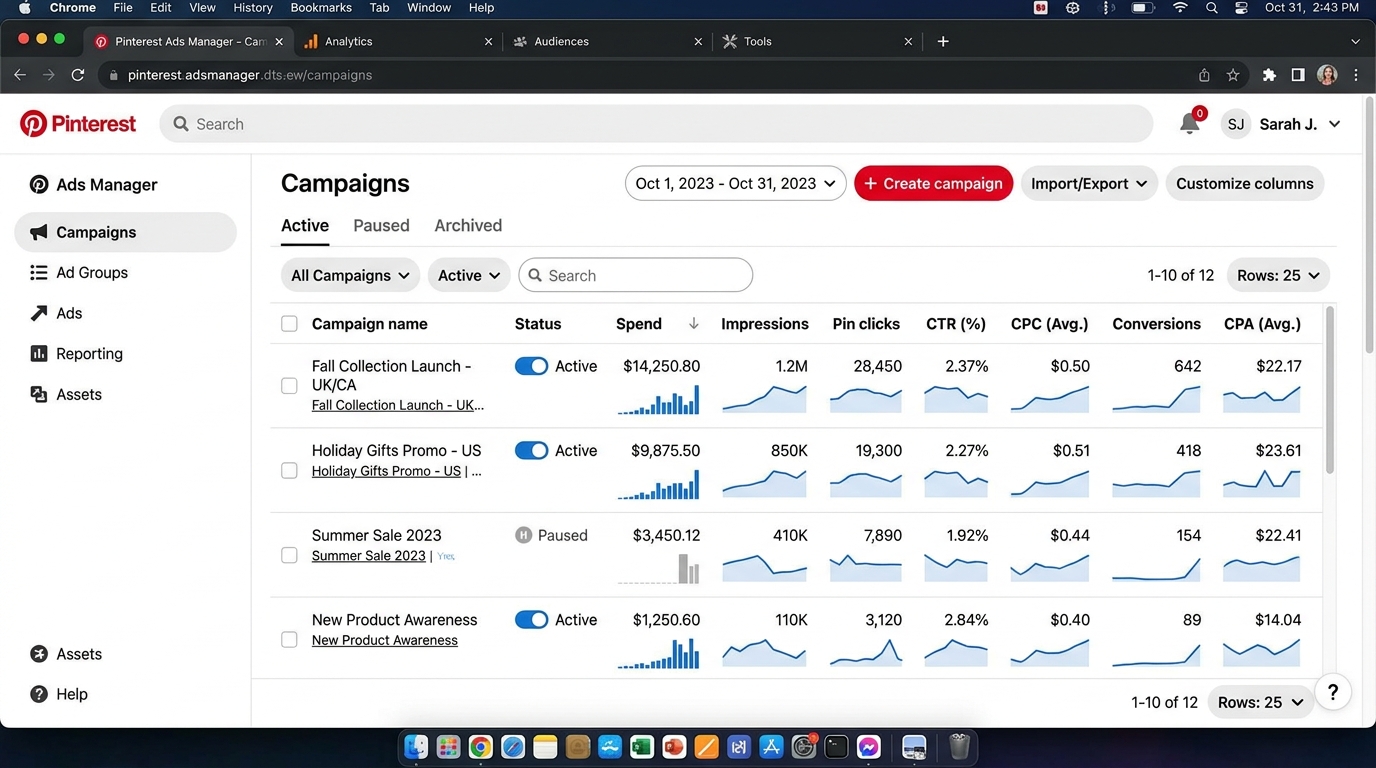1376x768 pixels.
Task: Click the floating question mark help button
Action: tap(1333, 692)
